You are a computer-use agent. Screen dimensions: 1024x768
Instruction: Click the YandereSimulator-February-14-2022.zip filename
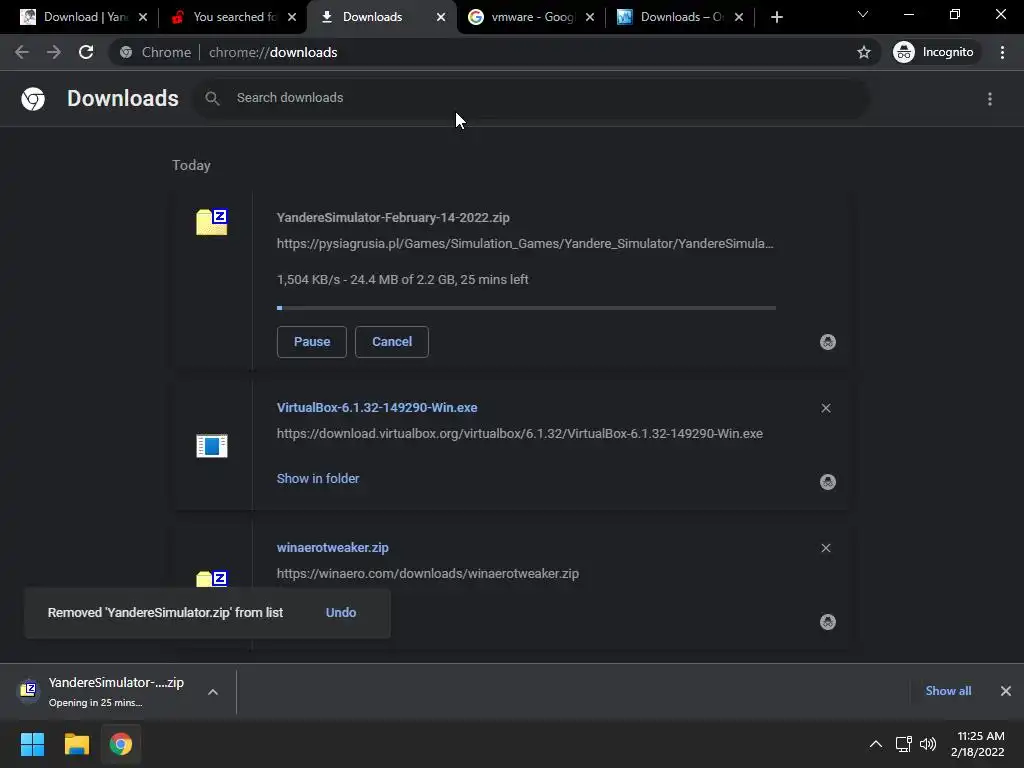click(393, 218)
